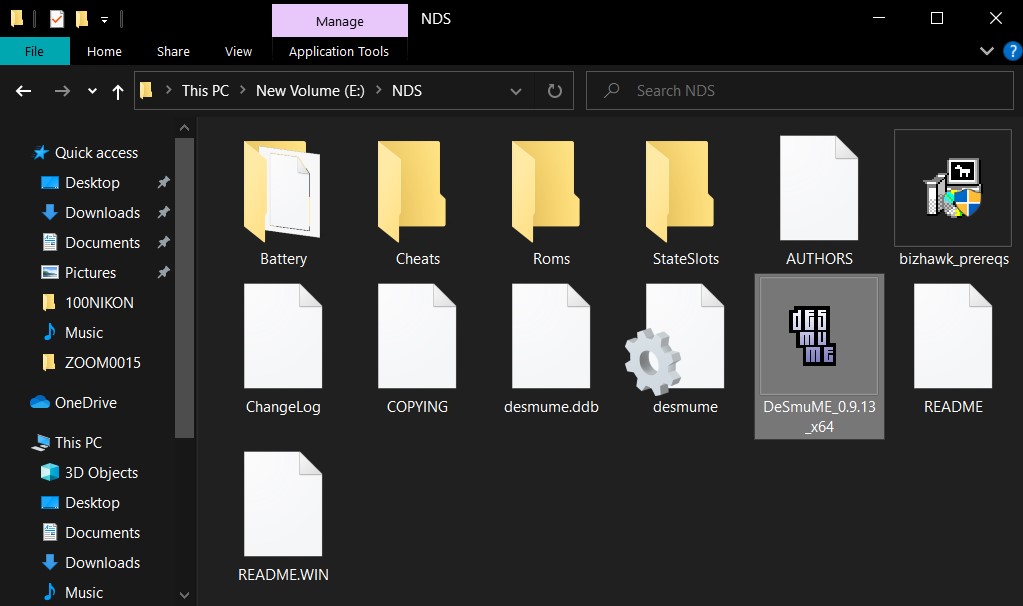Screen dimensions: 1023x606
Task: Open Documents under This PC
Action: pyautogui.click(x=91, y=532)
